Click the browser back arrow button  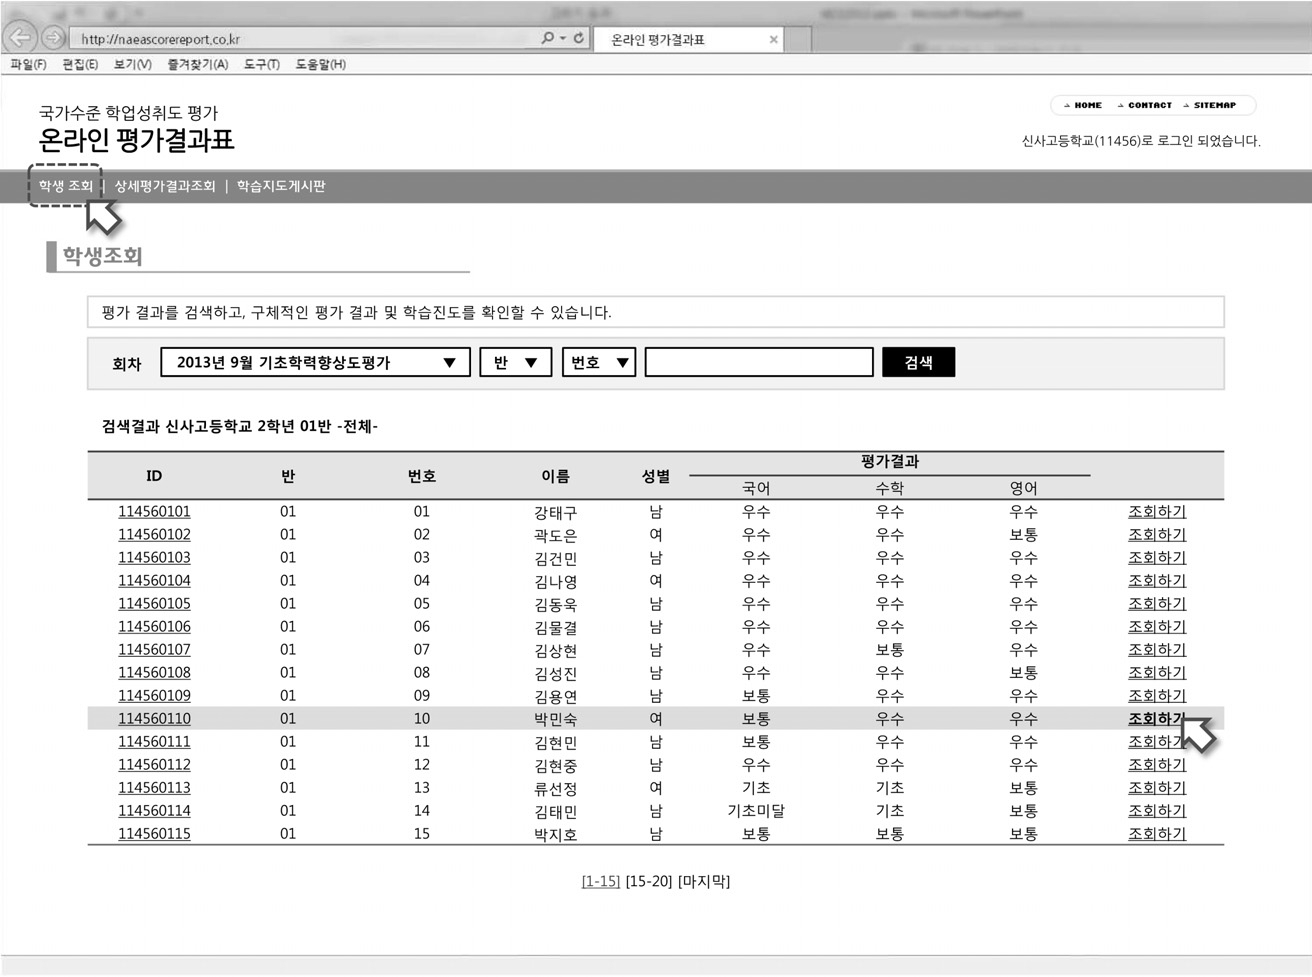click(x=20, y=38)
